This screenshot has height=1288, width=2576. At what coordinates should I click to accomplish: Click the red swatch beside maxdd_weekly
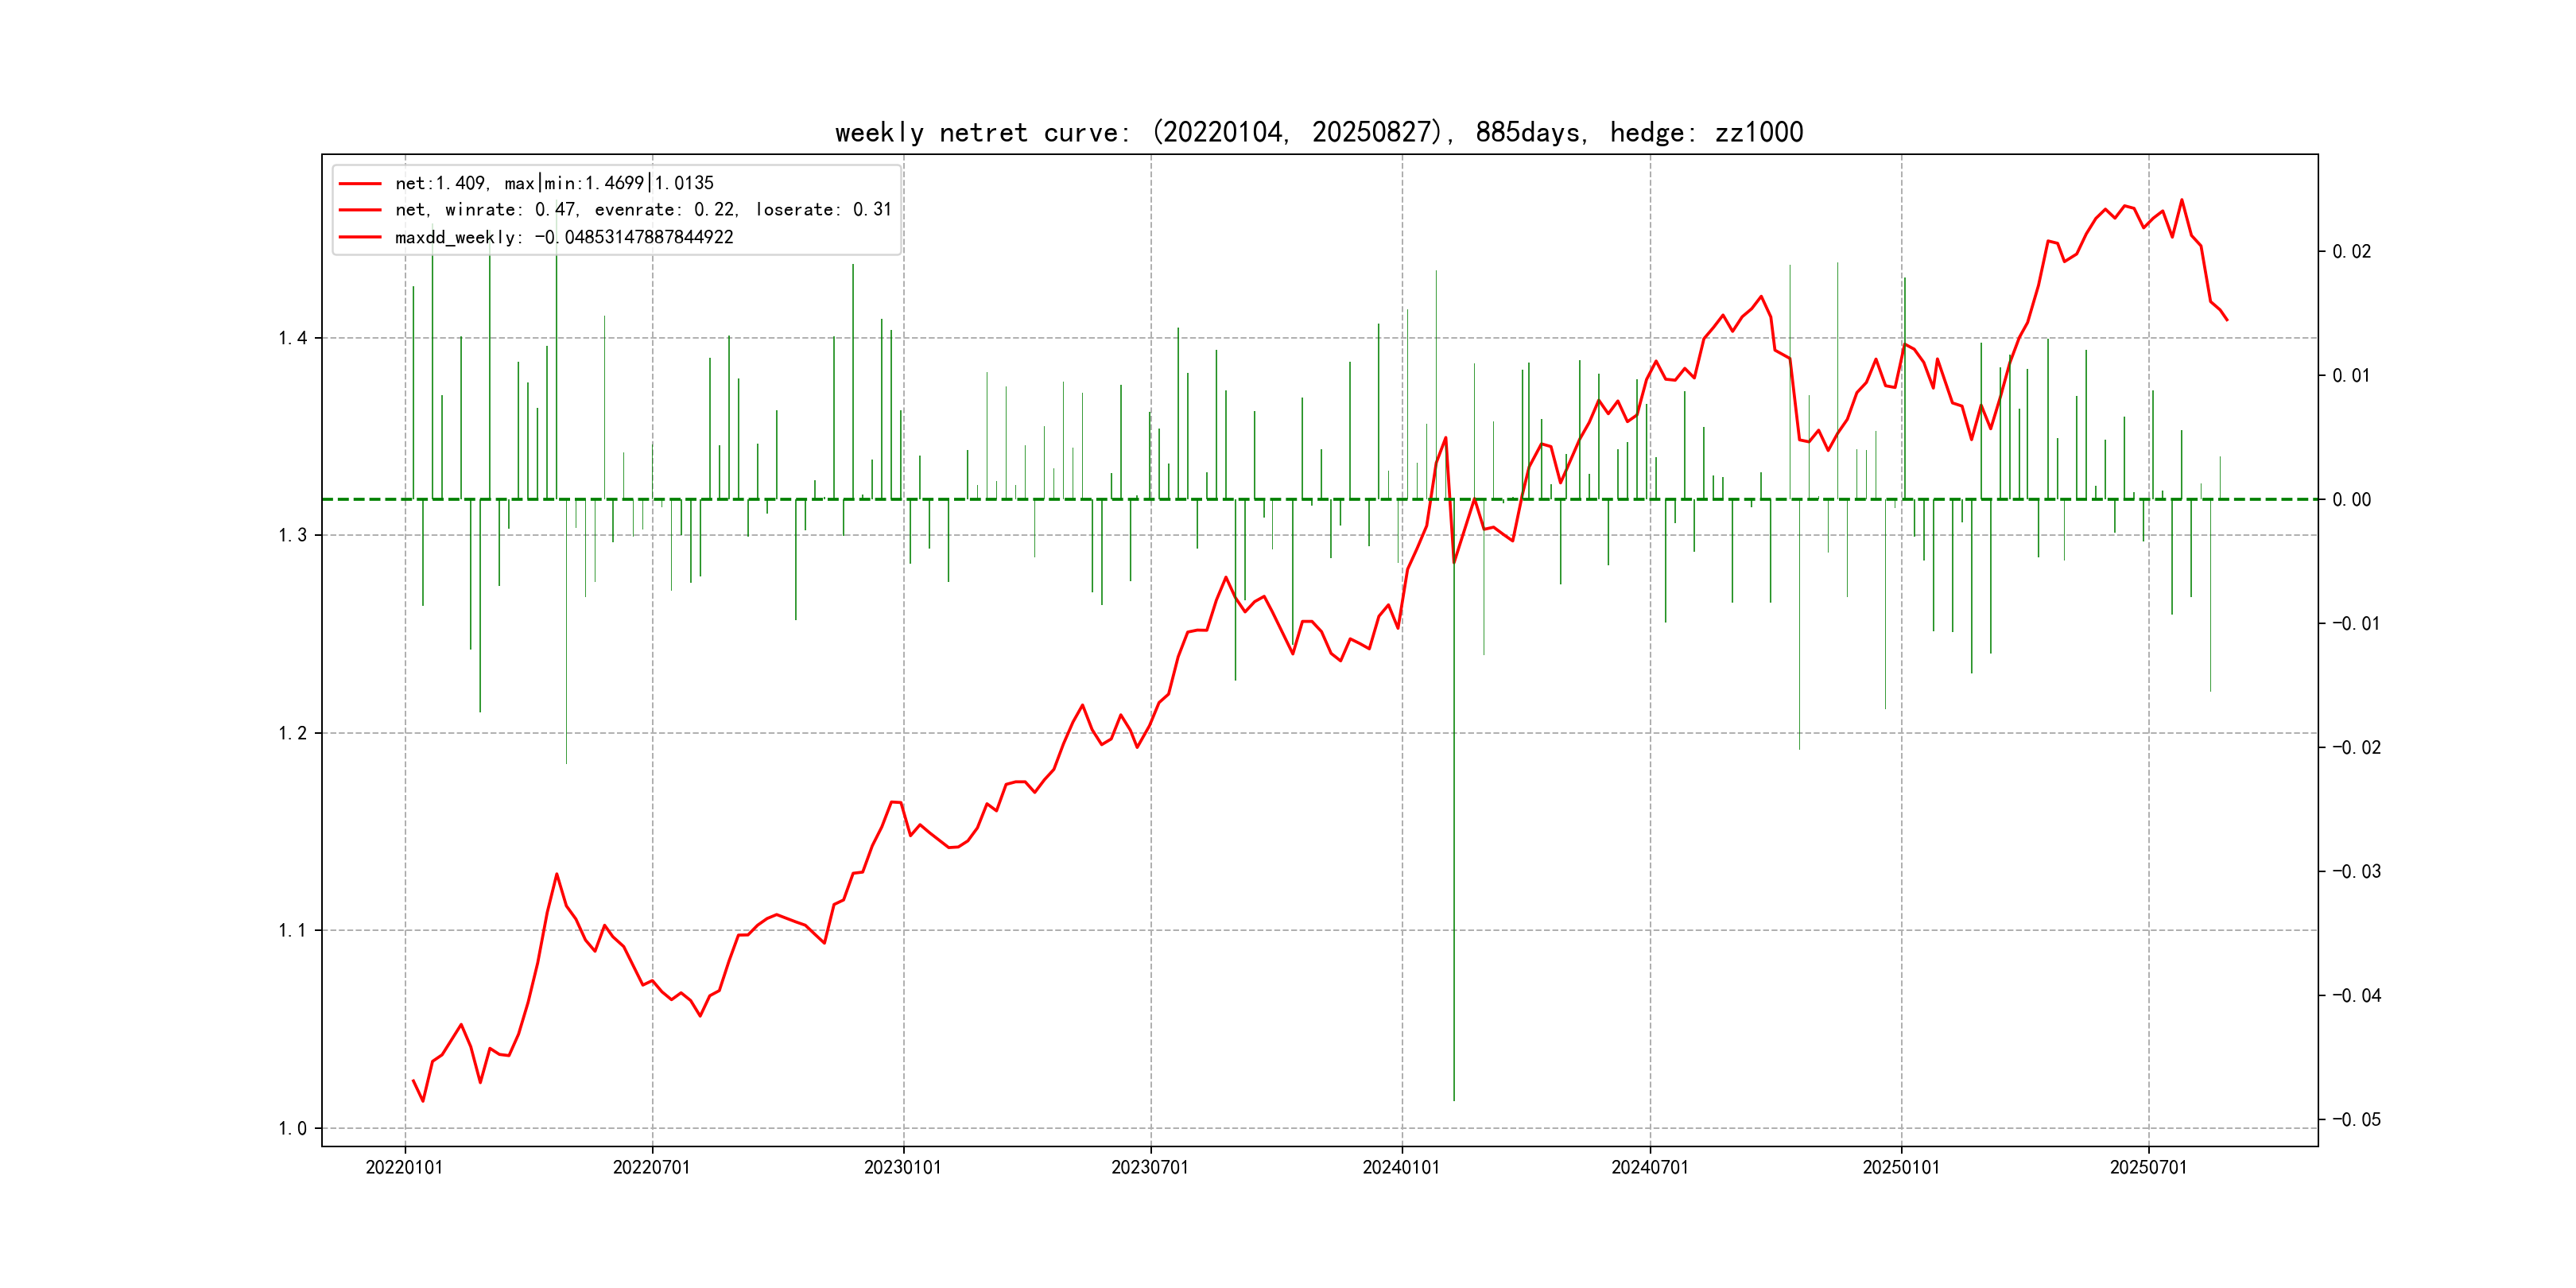coord(360,237)
